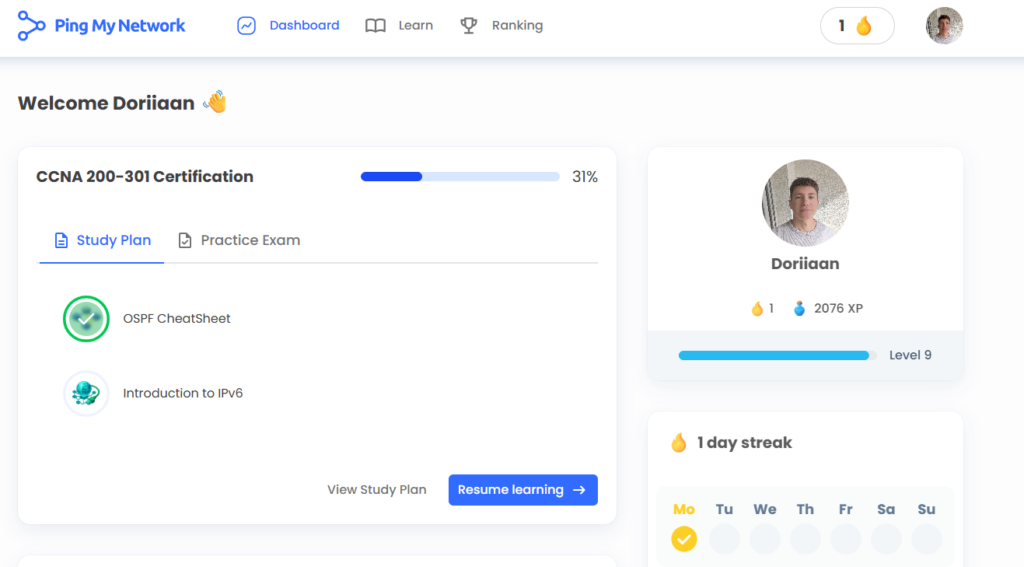The image size is (1024, 567).
Task: Click the Monday completed checkmark
Action: (x=684, y=539)
